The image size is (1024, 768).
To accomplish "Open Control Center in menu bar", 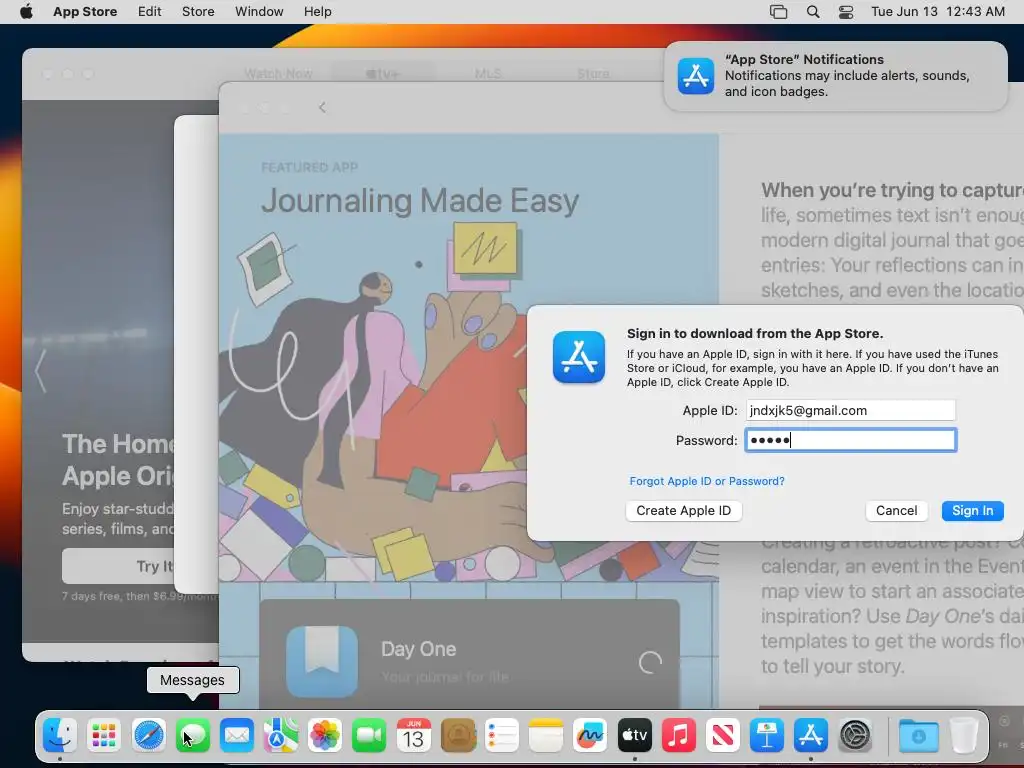I will pos(846,12).
